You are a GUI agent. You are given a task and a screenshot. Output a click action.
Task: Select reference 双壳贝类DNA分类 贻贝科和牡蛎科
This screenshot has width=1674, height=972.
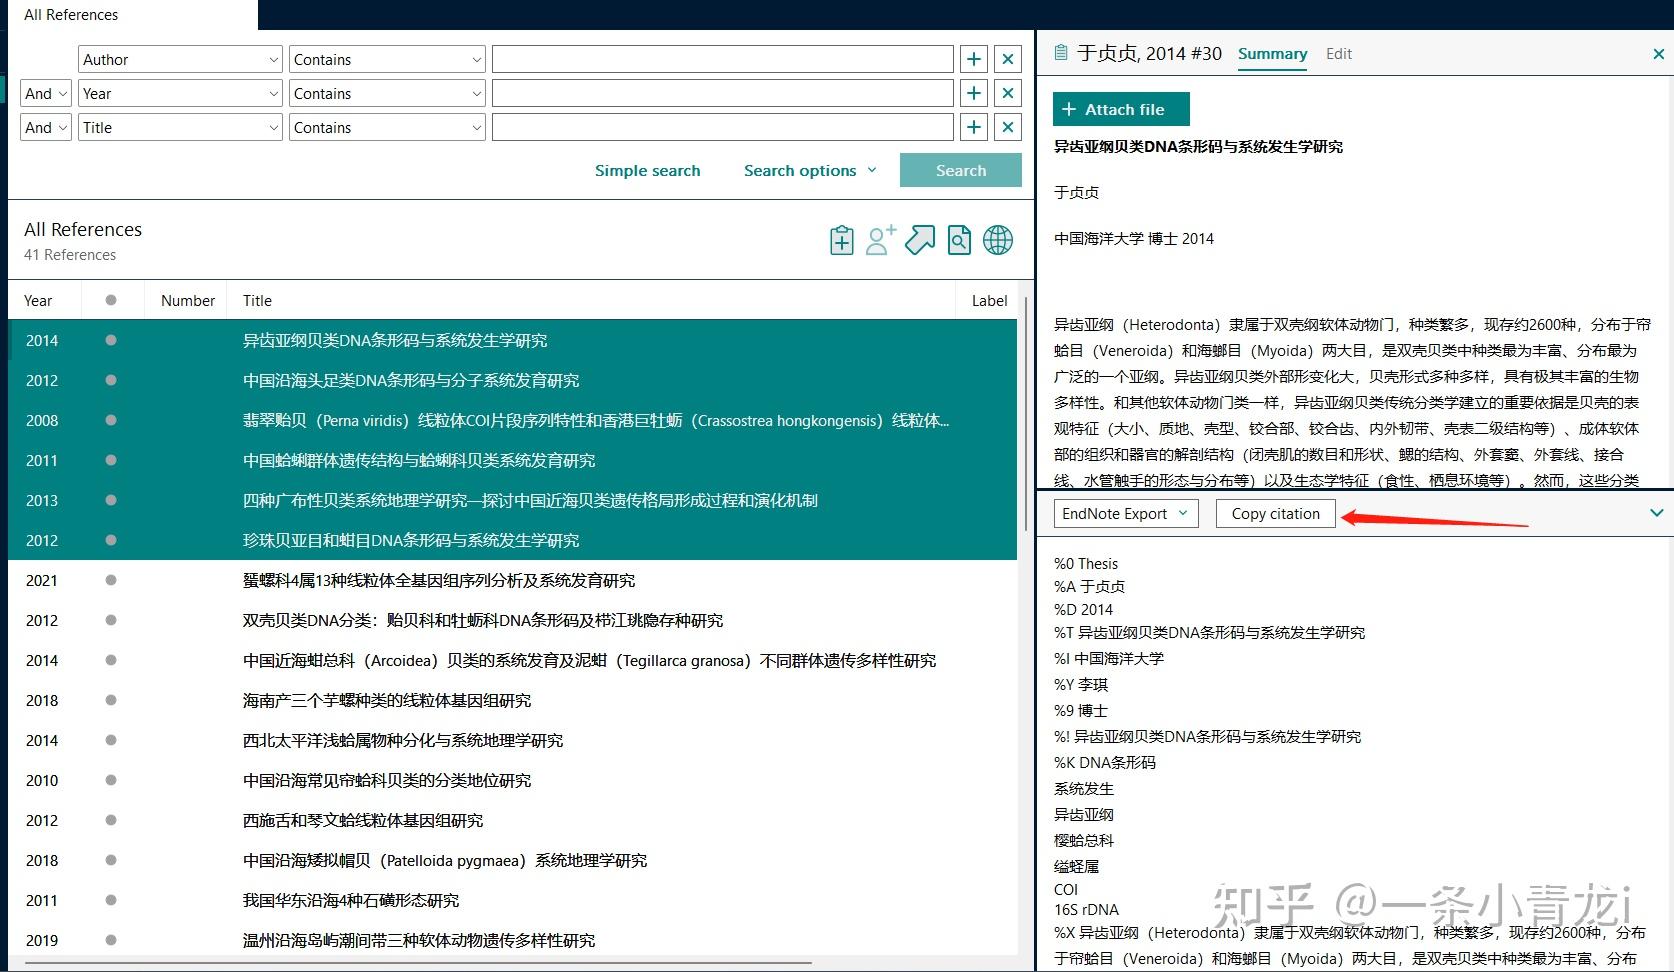point(512,620)
